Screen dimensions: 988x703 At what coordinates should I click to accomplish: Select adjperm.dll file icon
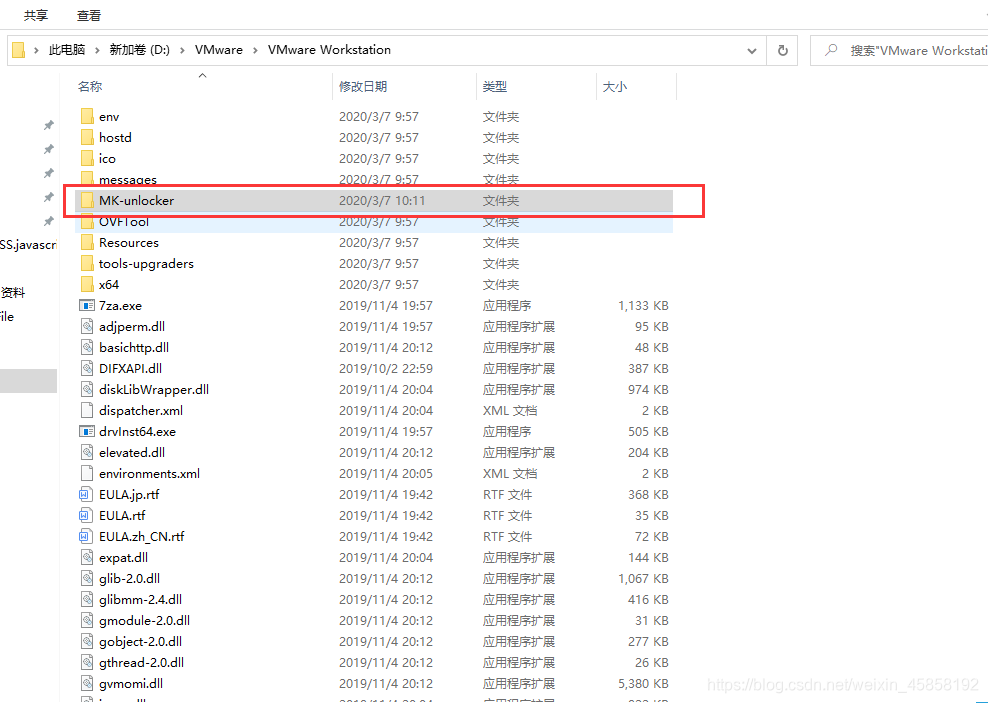[87, 326]
